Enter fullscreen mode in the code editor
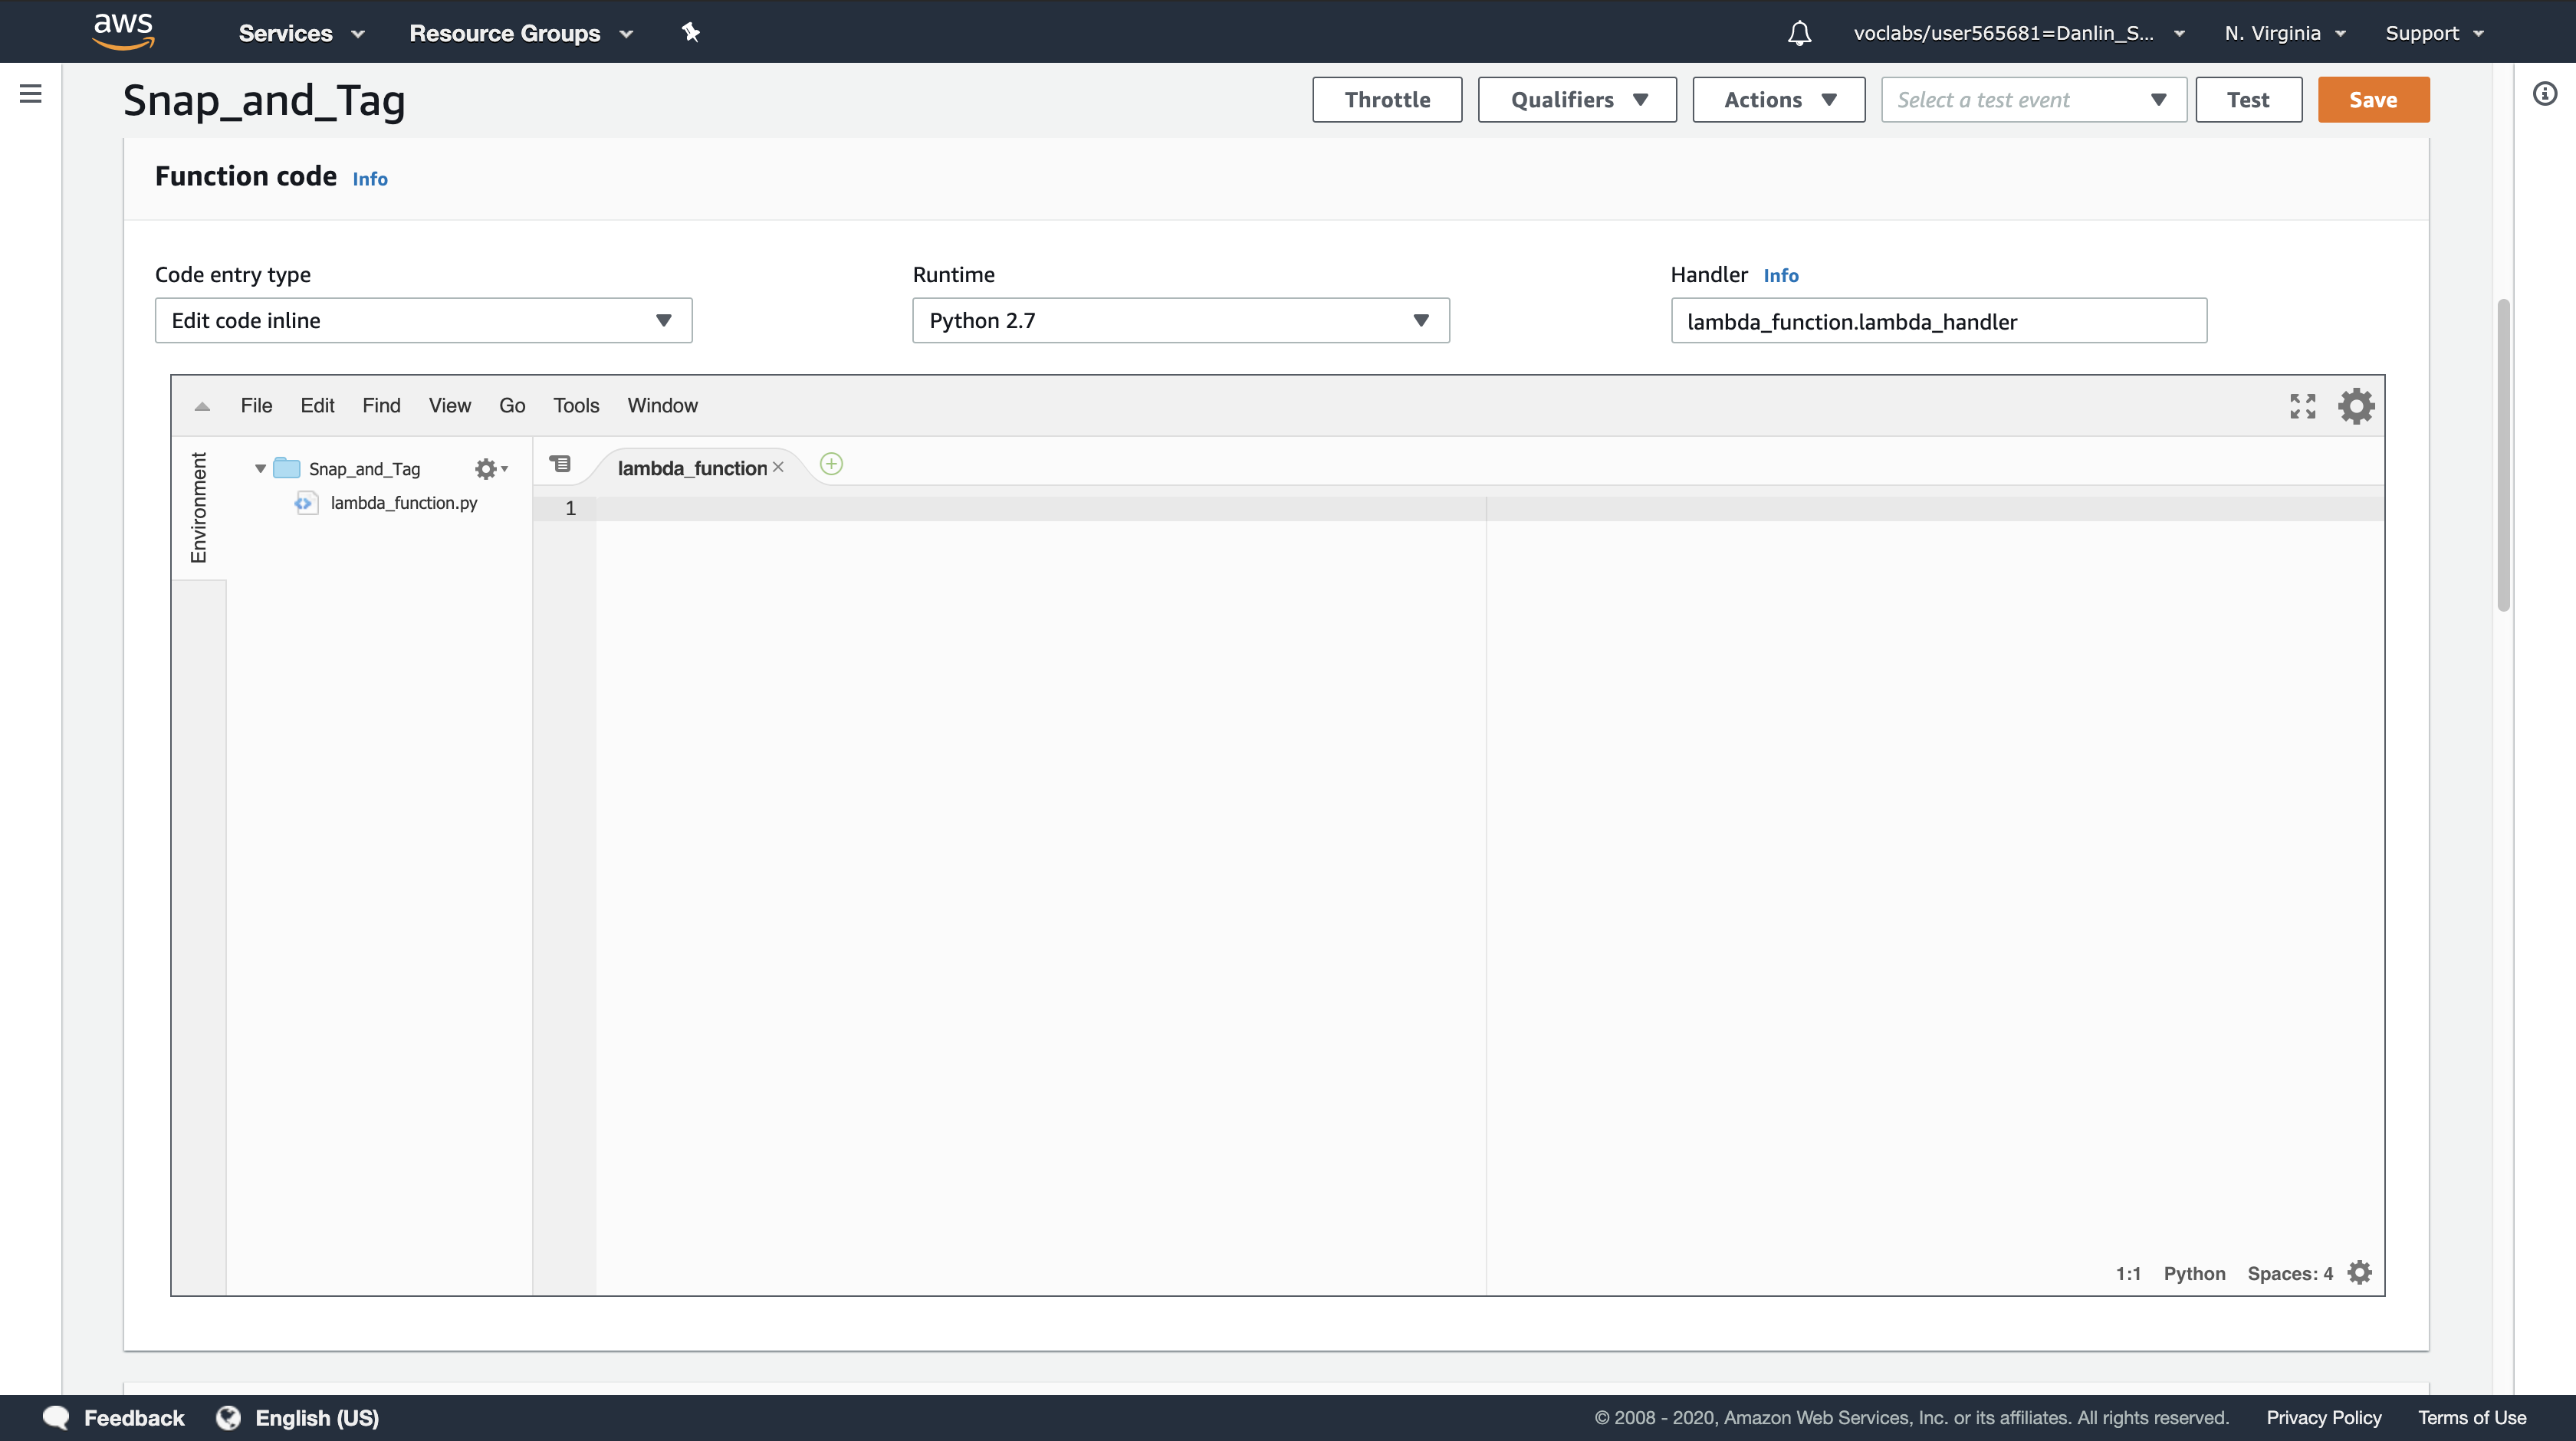The image size is (2576, 1441). pyautogui.click(x=2302, y=406)
